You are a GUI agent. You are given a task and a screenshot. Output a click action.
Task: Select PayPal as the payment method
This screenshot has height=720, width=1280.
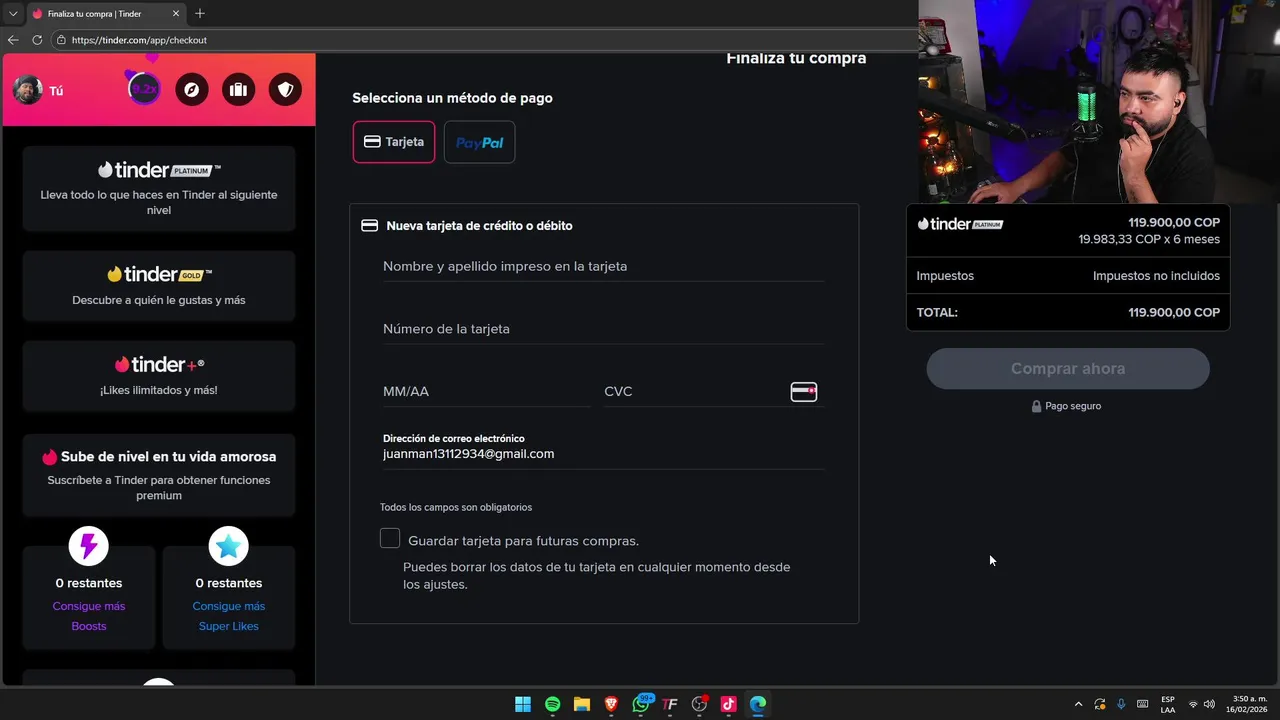click(479, 142)
